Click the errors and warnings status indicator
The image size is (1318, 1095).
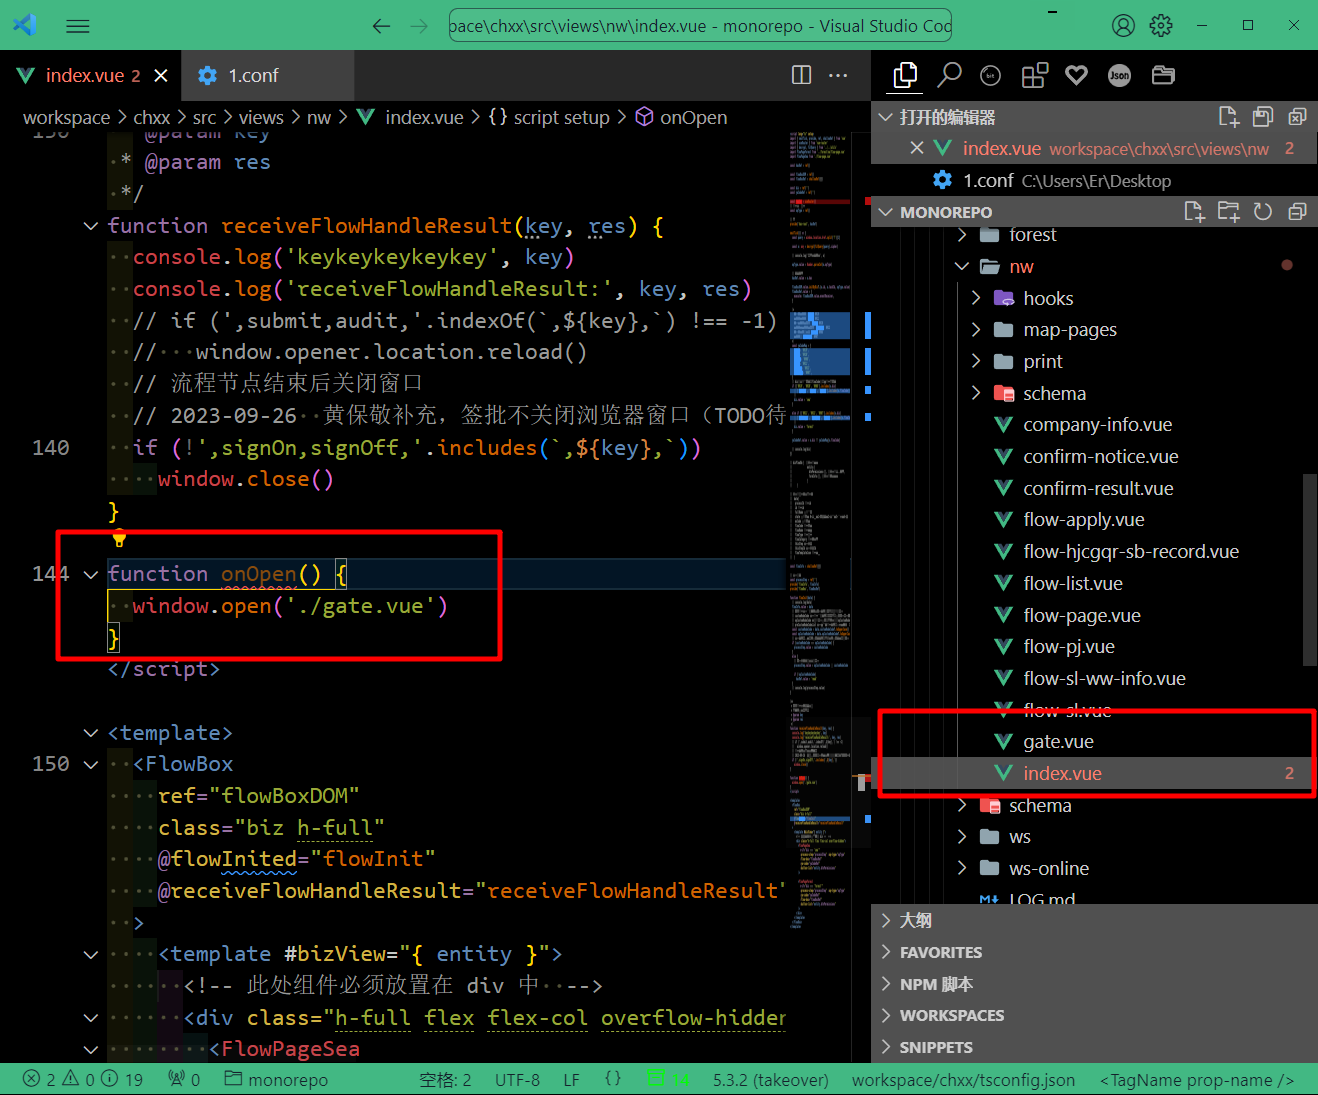83,1080
